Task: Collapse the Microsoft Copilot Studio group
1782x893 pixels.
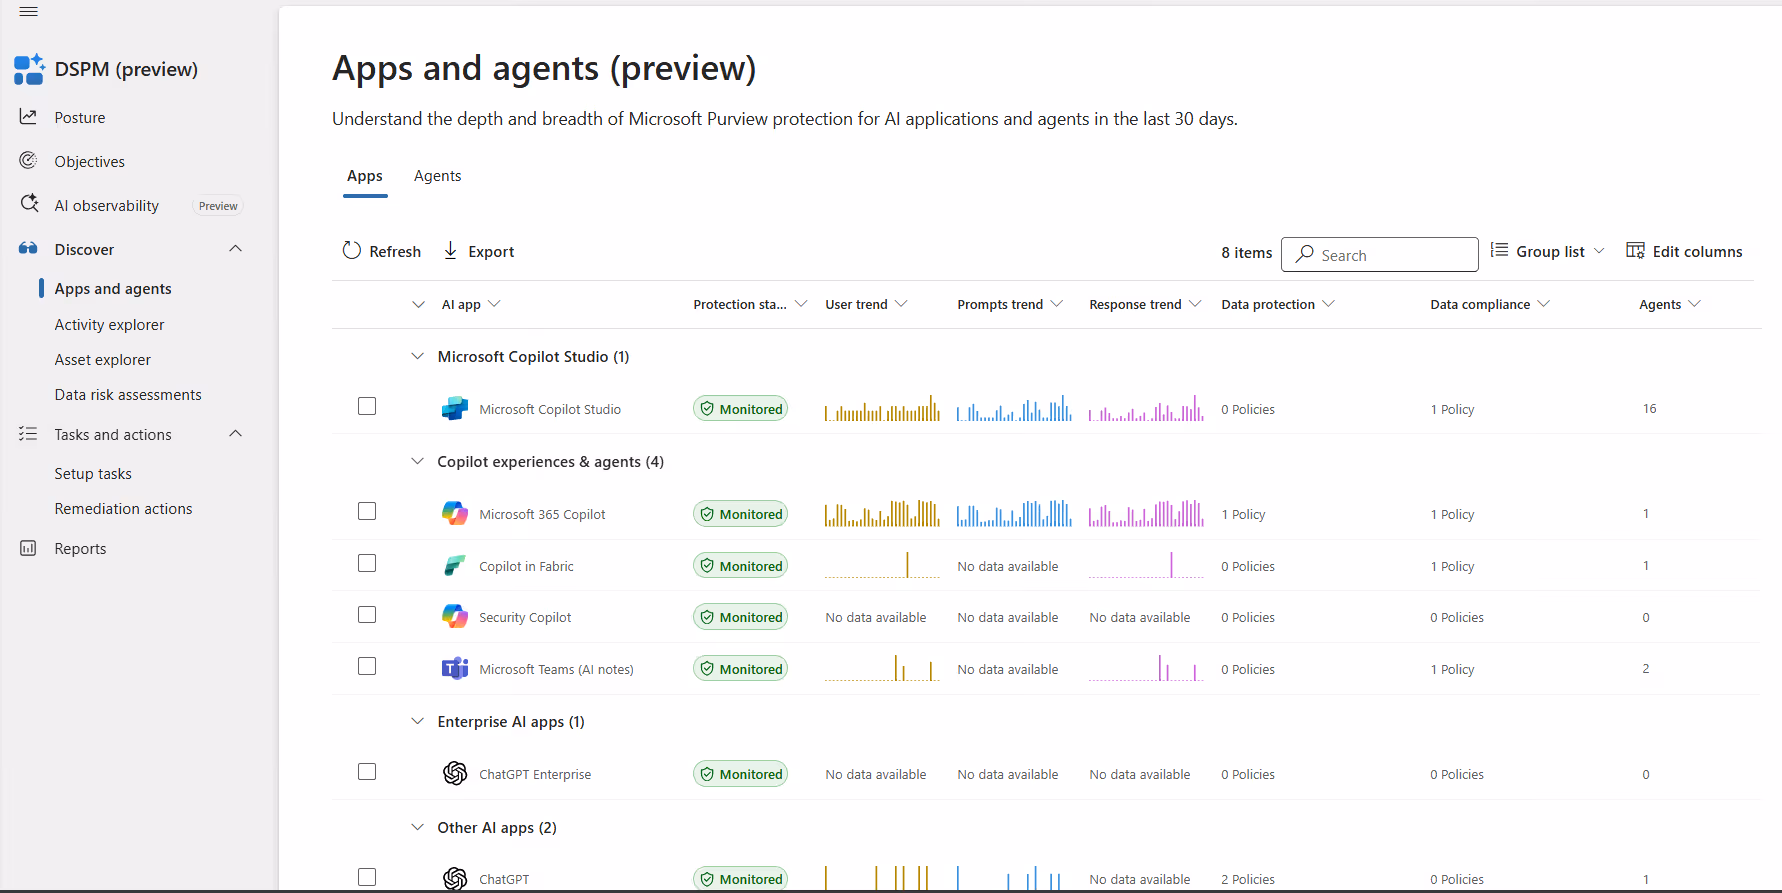Action: [x=417, y=356]
